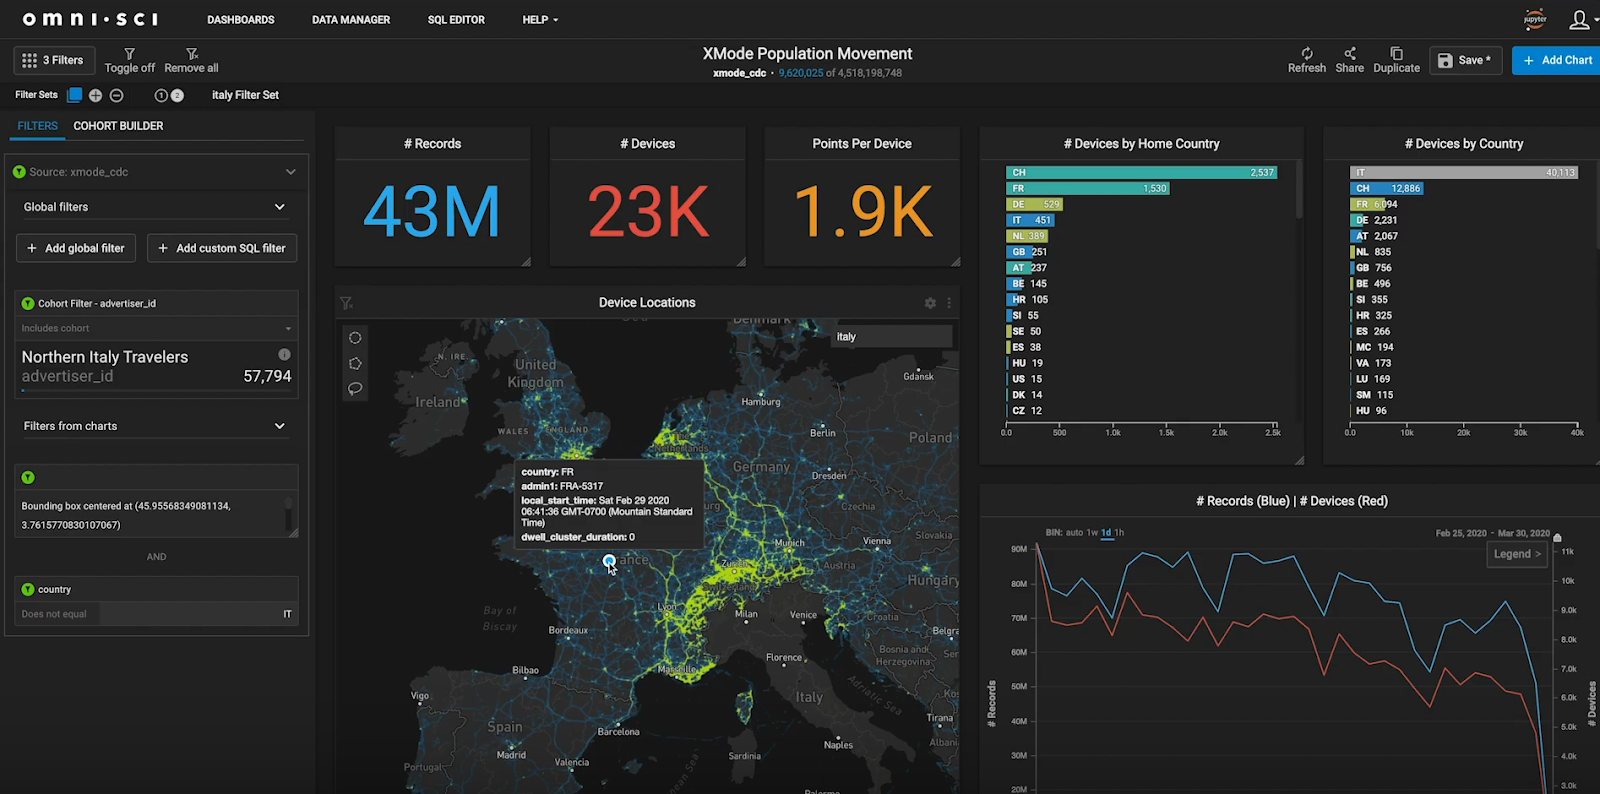
Task: Open the Includes cohort dropdown
Action: 157,328
